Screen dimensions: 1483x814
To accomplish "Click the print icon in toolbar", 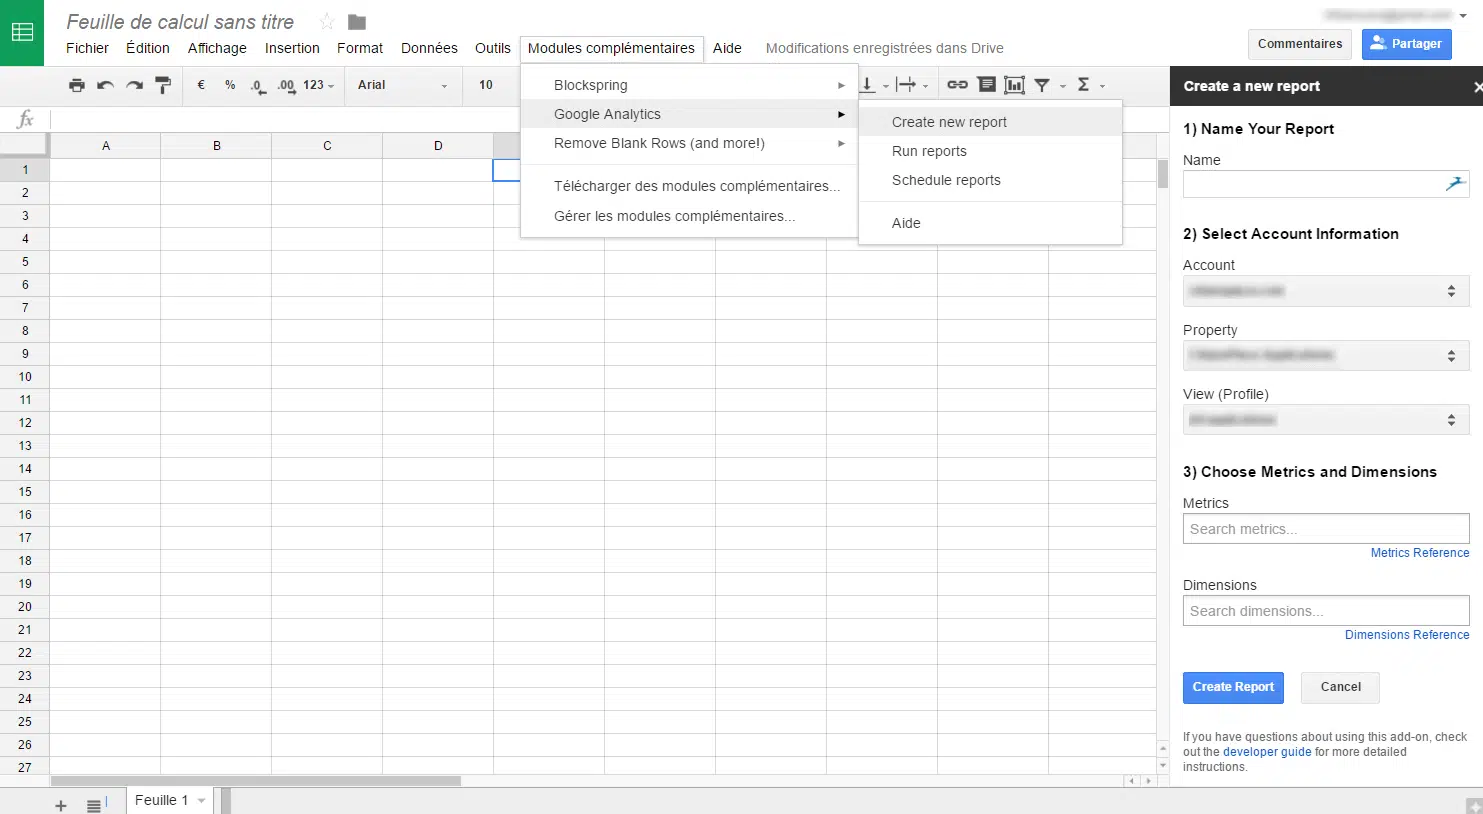I will point(76,85).
